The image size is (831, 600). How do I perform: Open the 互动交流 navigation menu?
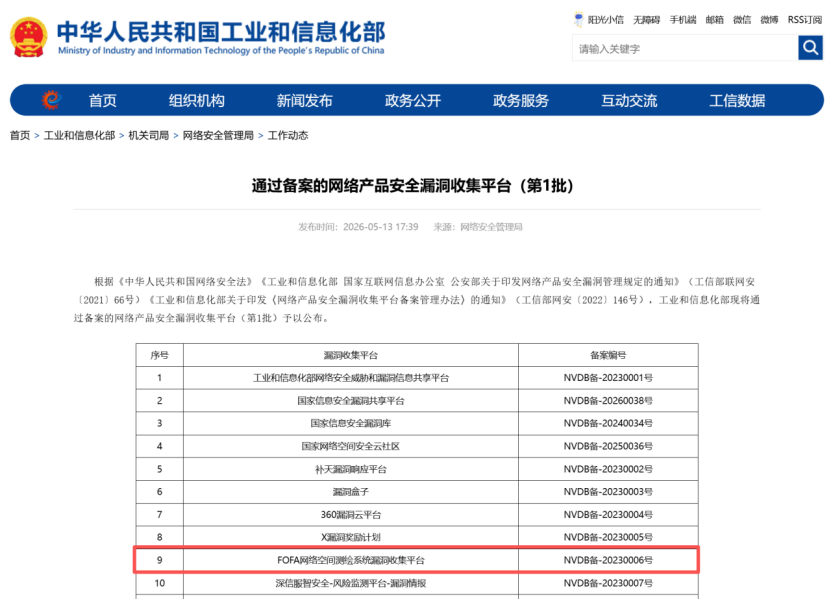point(629,100)
